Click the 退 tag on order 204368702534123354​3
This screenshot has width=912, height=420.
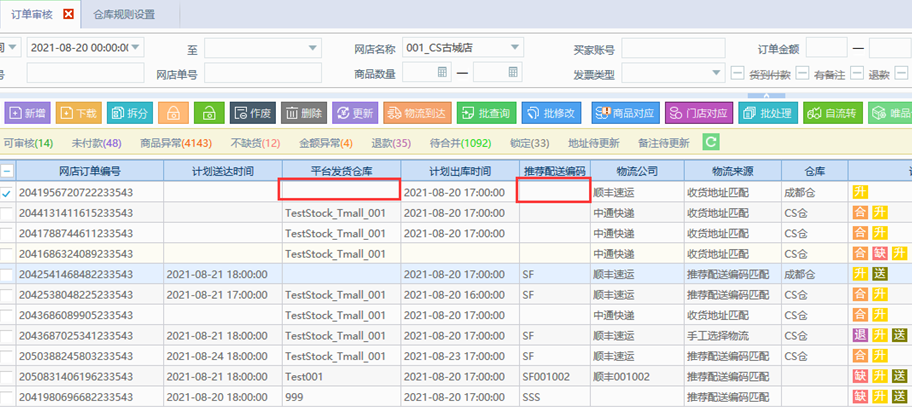[x=860, y=335]
